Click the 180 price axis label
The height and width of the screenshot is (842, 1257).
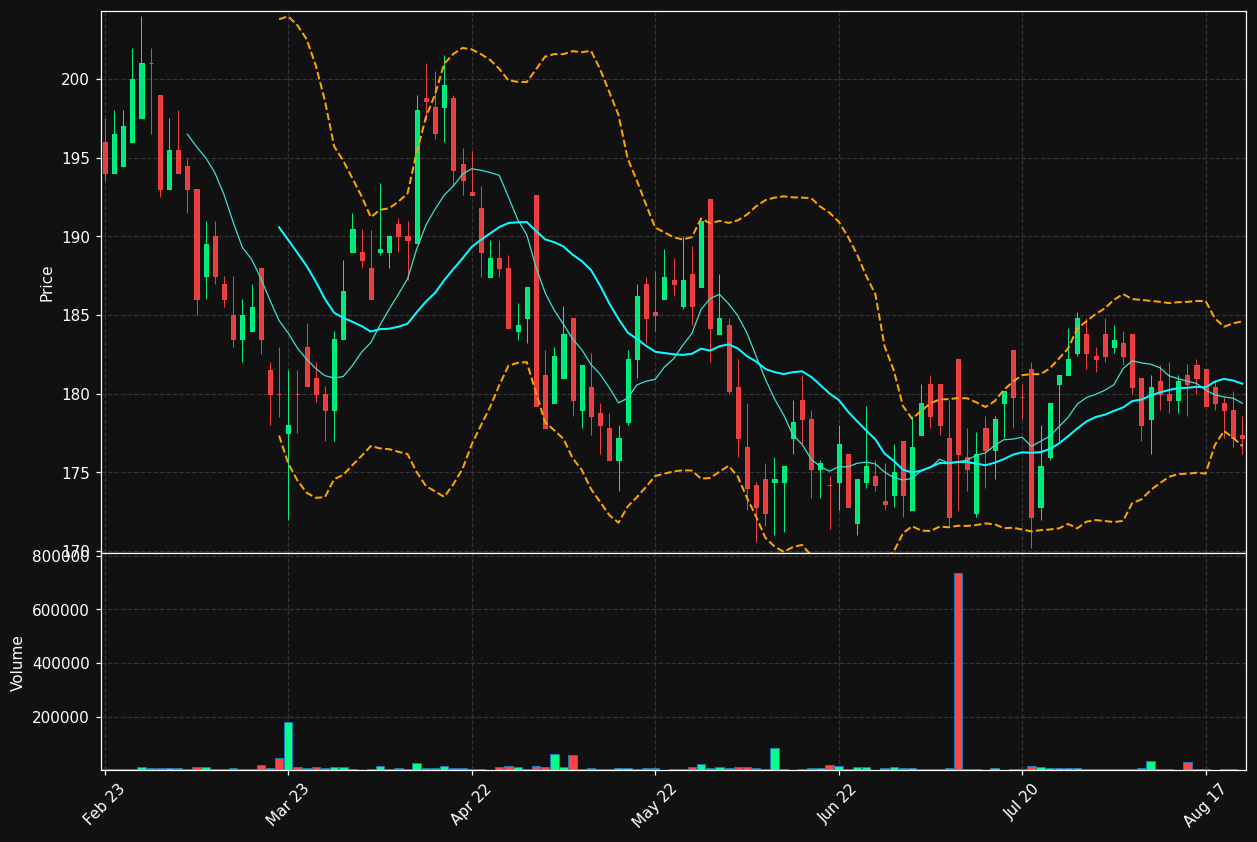pyautogui.click(x=78, y=394)
